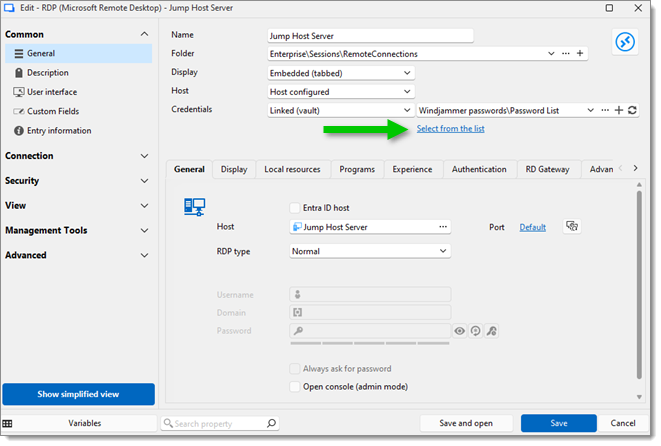Click the Default port link
Image resolution: width=661 pixels, height=446 pixels.
pos(532,227)
